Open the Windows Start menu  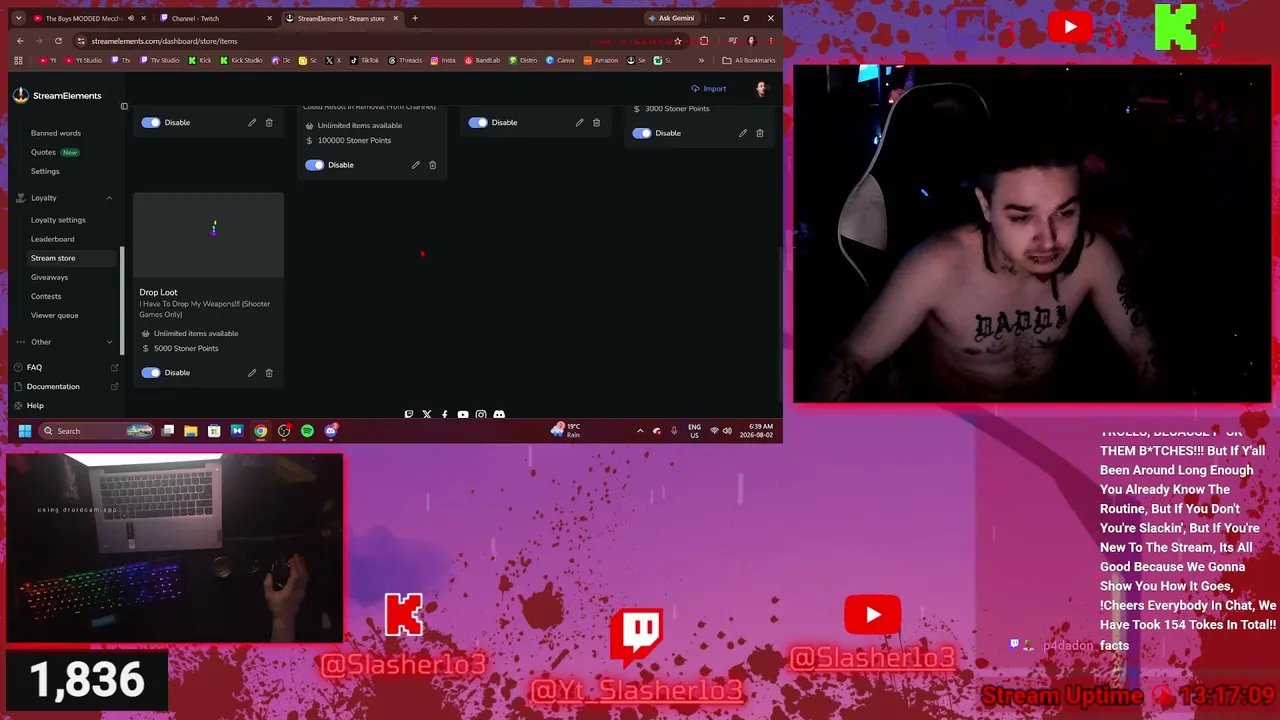pos(24,431)
